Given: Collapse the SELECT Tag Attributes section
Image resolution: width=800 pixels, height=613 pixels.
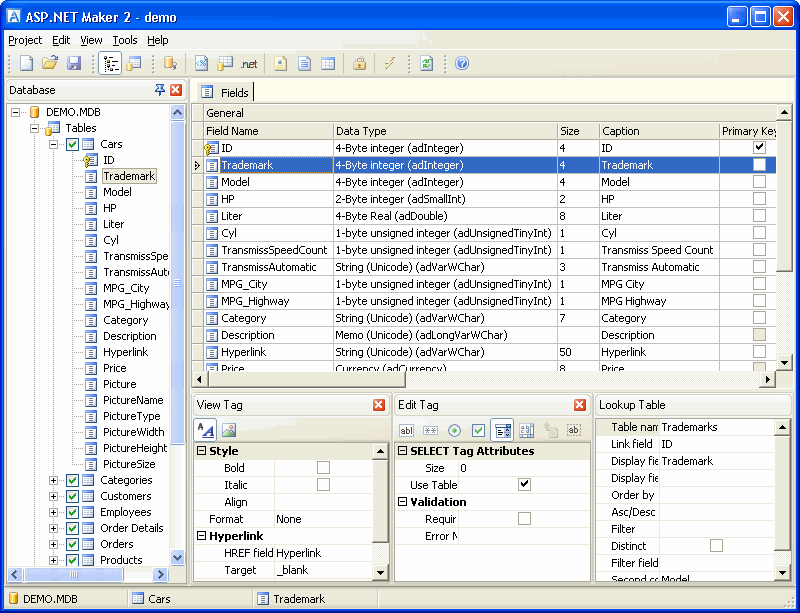Looking at the screenshot, I should [x=403, y=451].
